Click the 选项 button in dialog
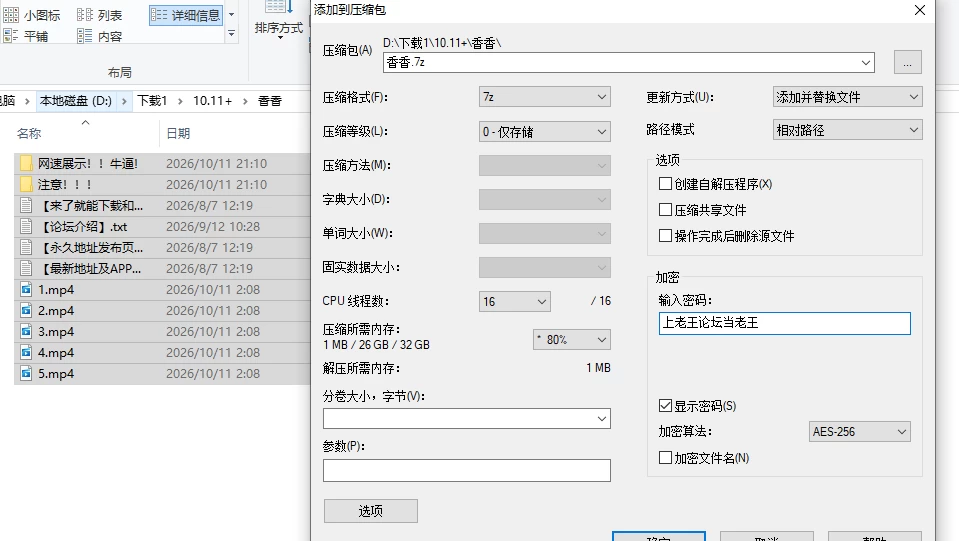Screen dimensions: 959x541 tap(371, 511)
